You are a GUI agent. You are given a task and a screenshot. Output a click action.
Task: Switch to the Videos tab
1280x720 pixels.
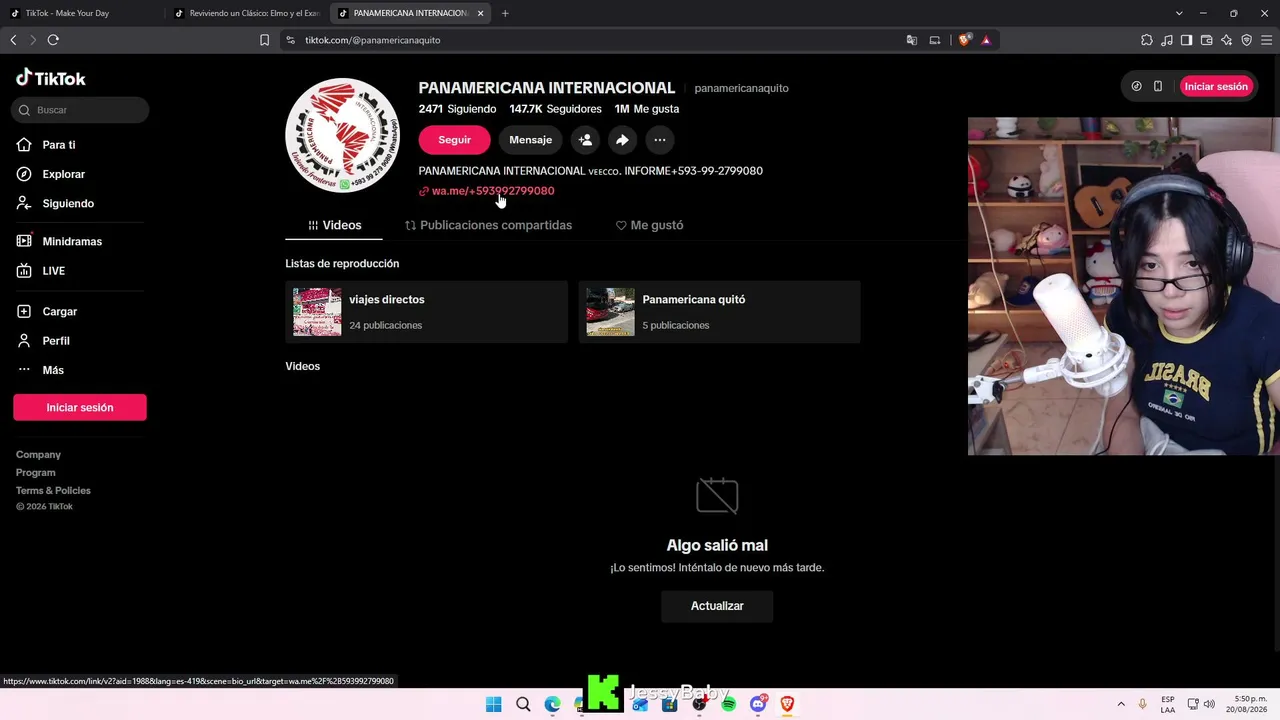click(334, 226)
